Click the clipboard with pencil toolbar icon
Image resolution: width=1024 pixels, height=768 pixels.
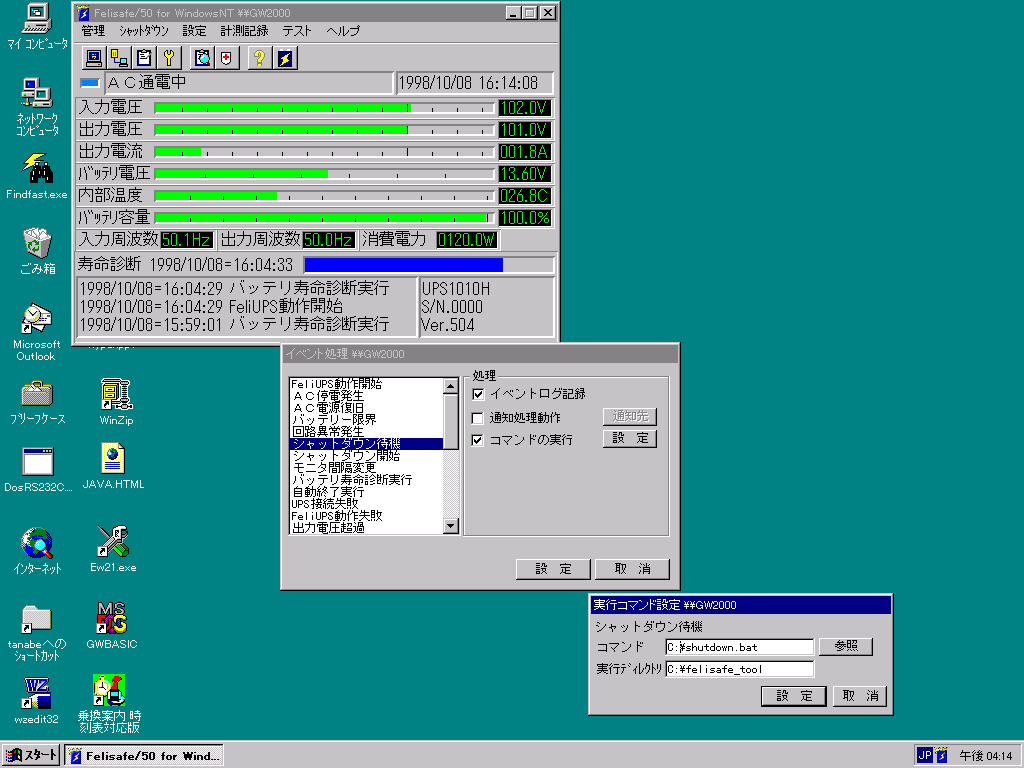145,58
